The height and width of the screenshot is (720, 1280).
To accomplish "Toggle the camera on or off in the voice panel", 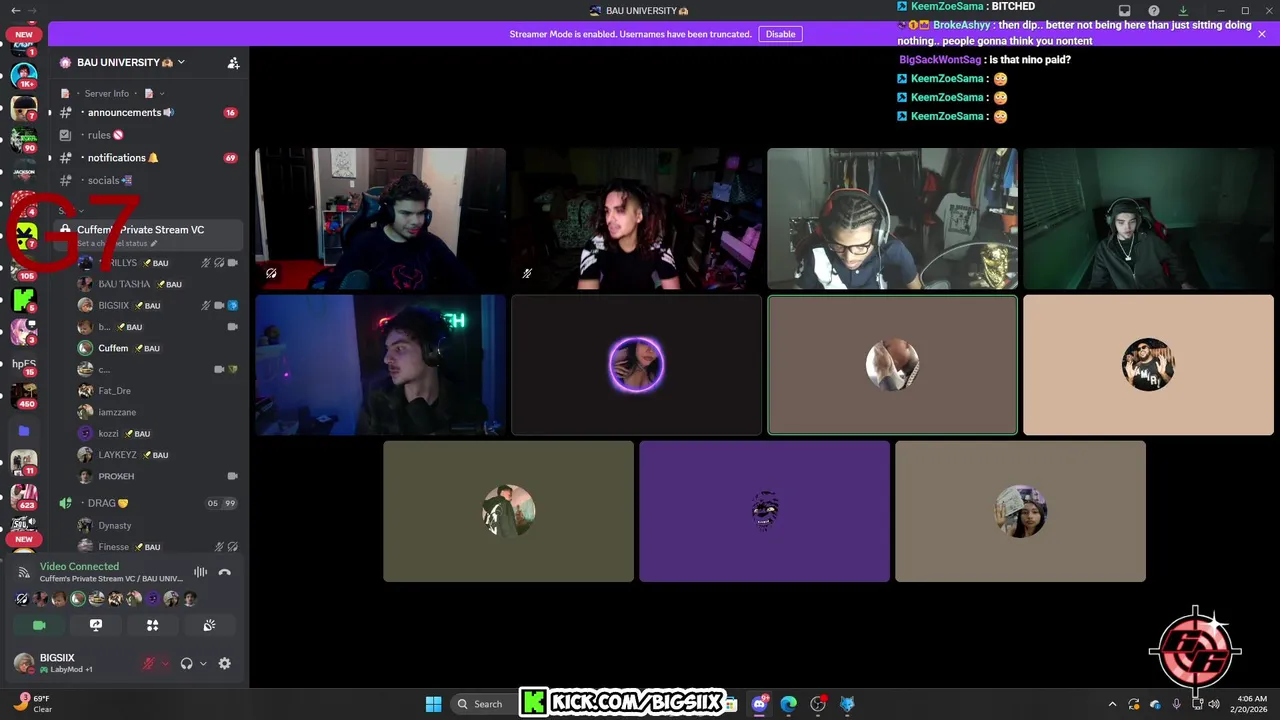I will [39, 625].
